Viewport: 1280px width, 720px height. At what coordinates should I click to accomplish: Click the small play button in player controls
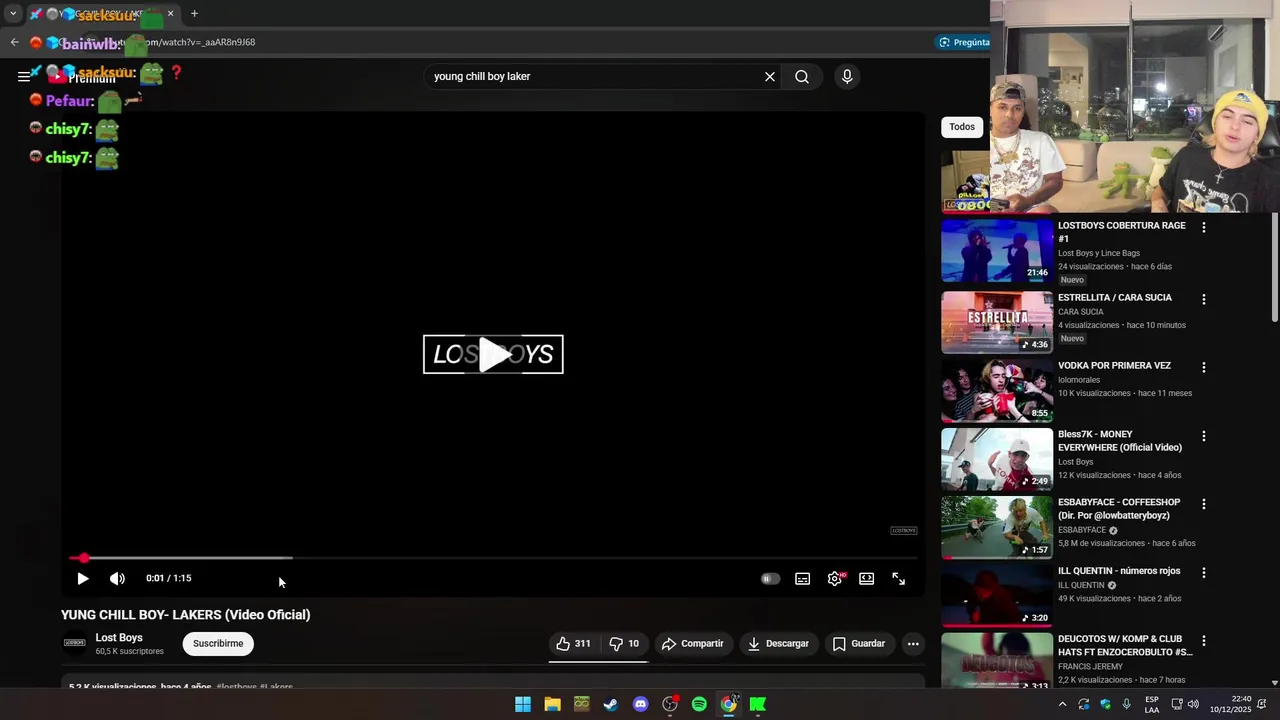click(x=83, y=578)
